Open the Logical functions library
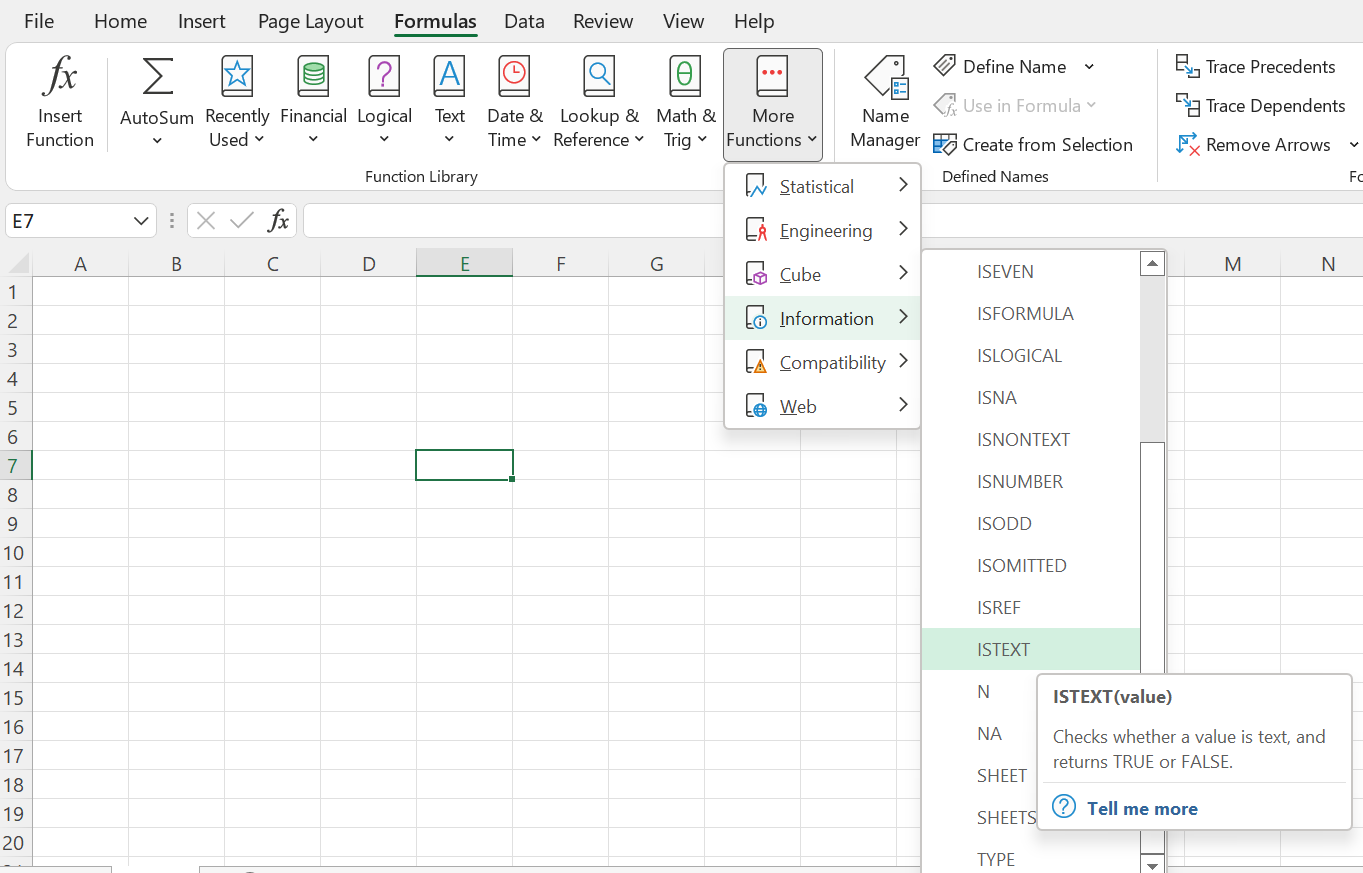The width and height of the screenshot is (1363, 873). pos(384,103)
